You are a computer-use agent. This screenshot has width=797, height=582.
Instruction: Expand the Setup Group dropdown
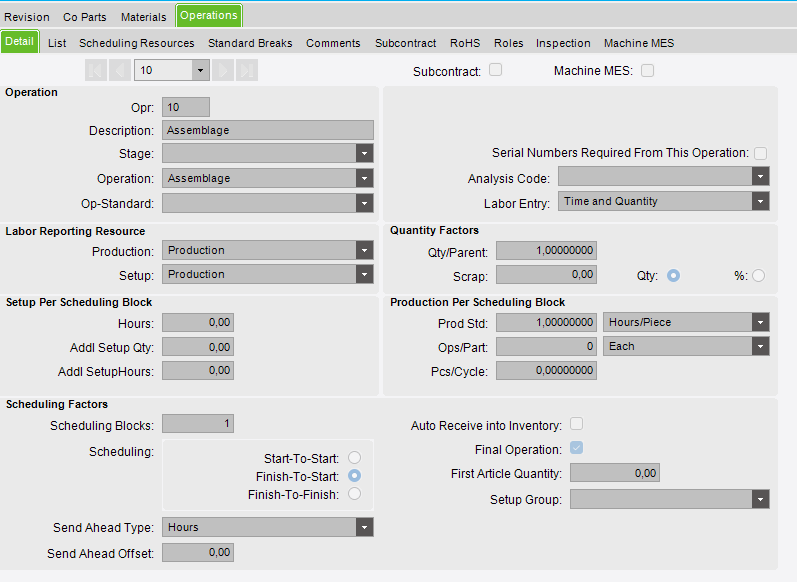click(760, 499)
